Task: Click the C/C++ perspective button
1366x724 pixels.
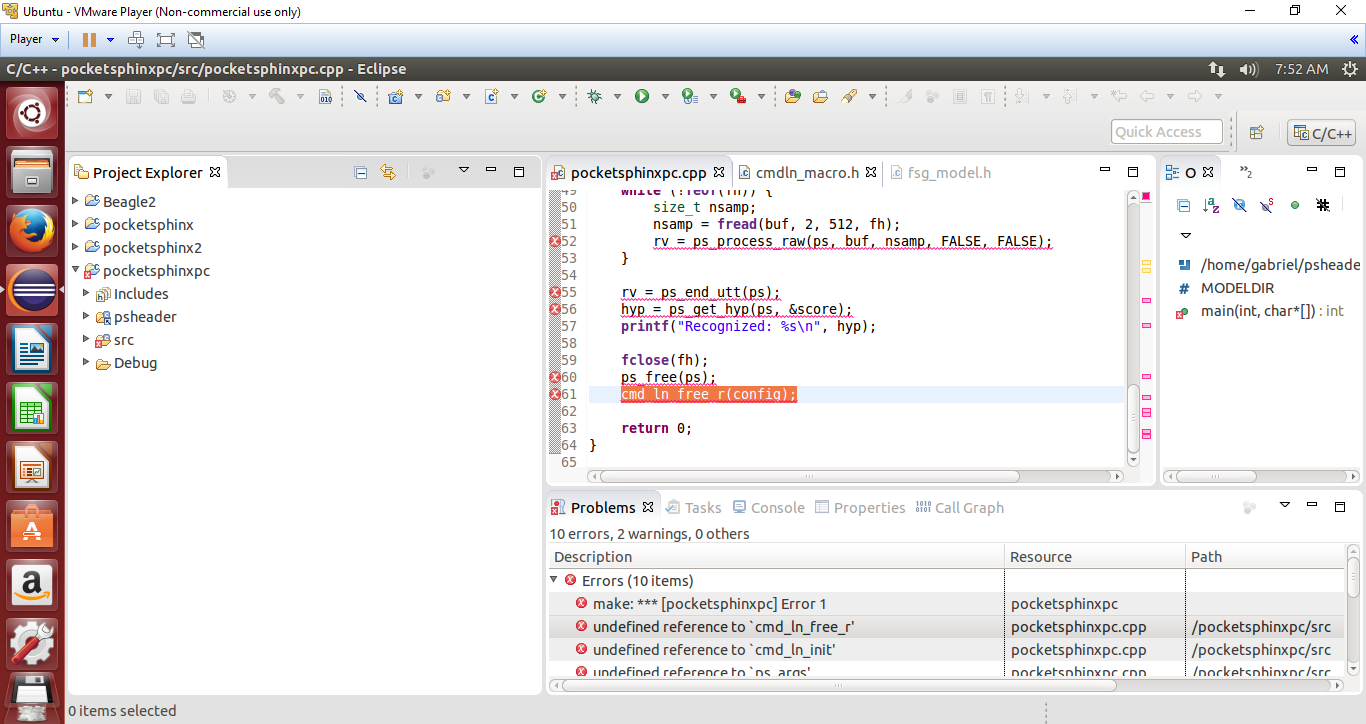Action: (1321, 133)
